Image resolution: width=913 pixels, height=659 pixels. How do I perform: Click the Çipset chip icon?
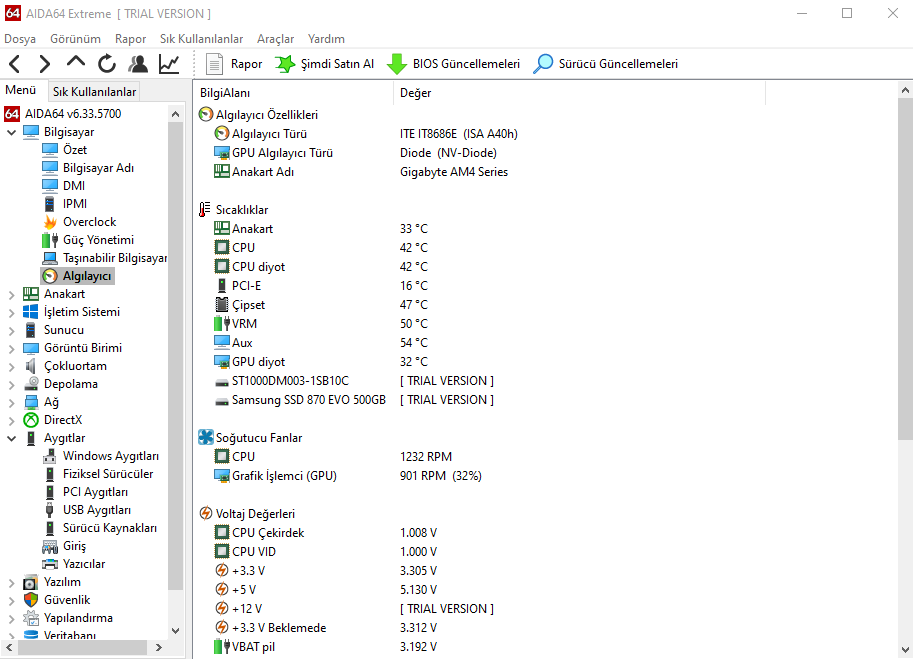click(x=222, y=304)
